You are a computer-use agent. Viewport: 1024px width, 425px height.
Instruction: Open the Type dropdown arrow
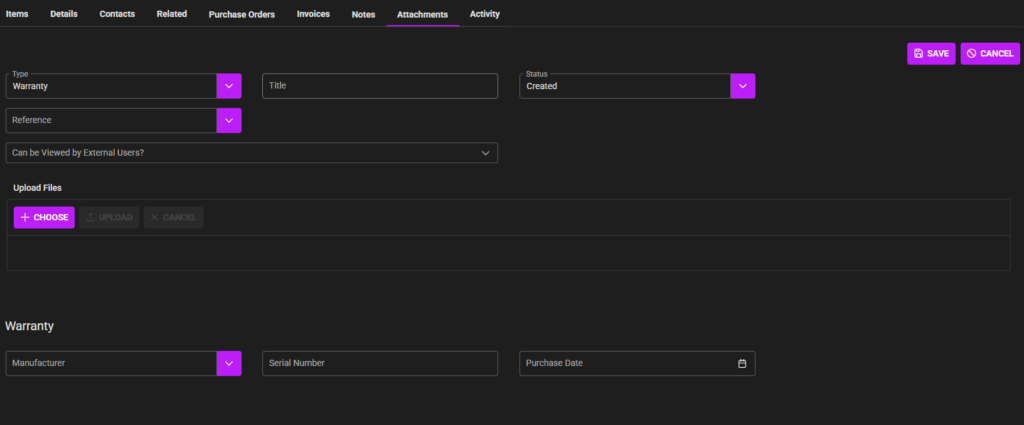tap(229, 86)
